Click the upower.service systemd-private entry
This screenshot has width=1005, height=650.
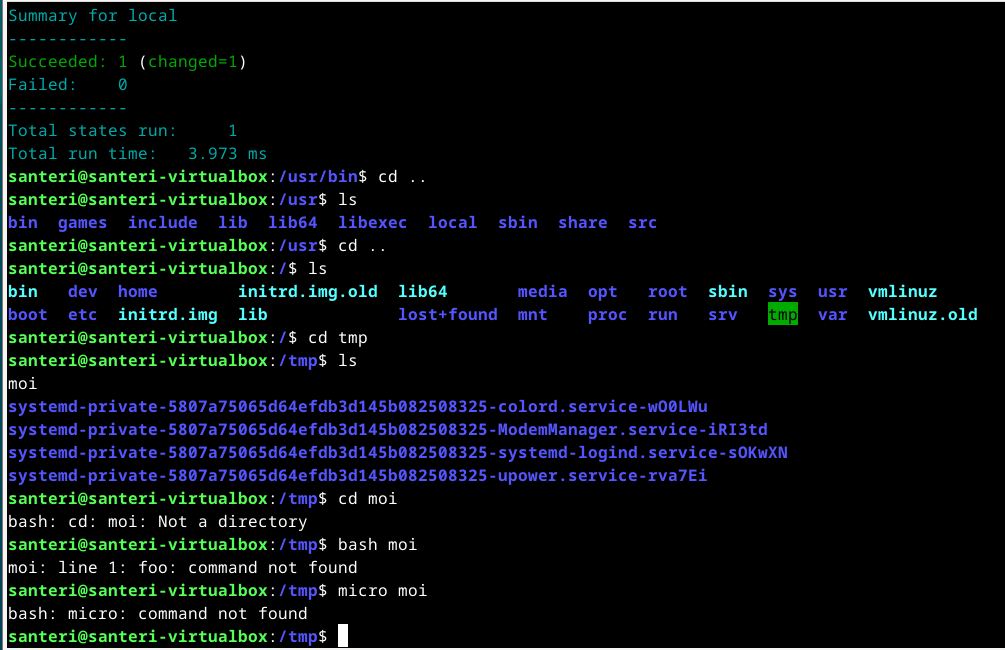357,475
